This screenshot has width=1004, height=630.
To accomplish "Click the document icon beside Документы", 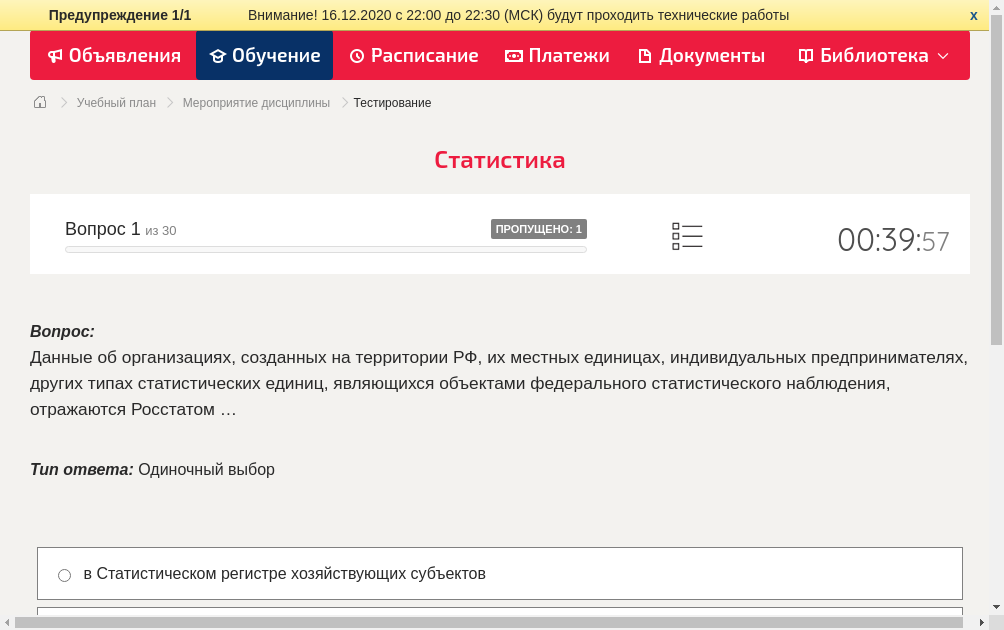I will [x=644, y=56].
